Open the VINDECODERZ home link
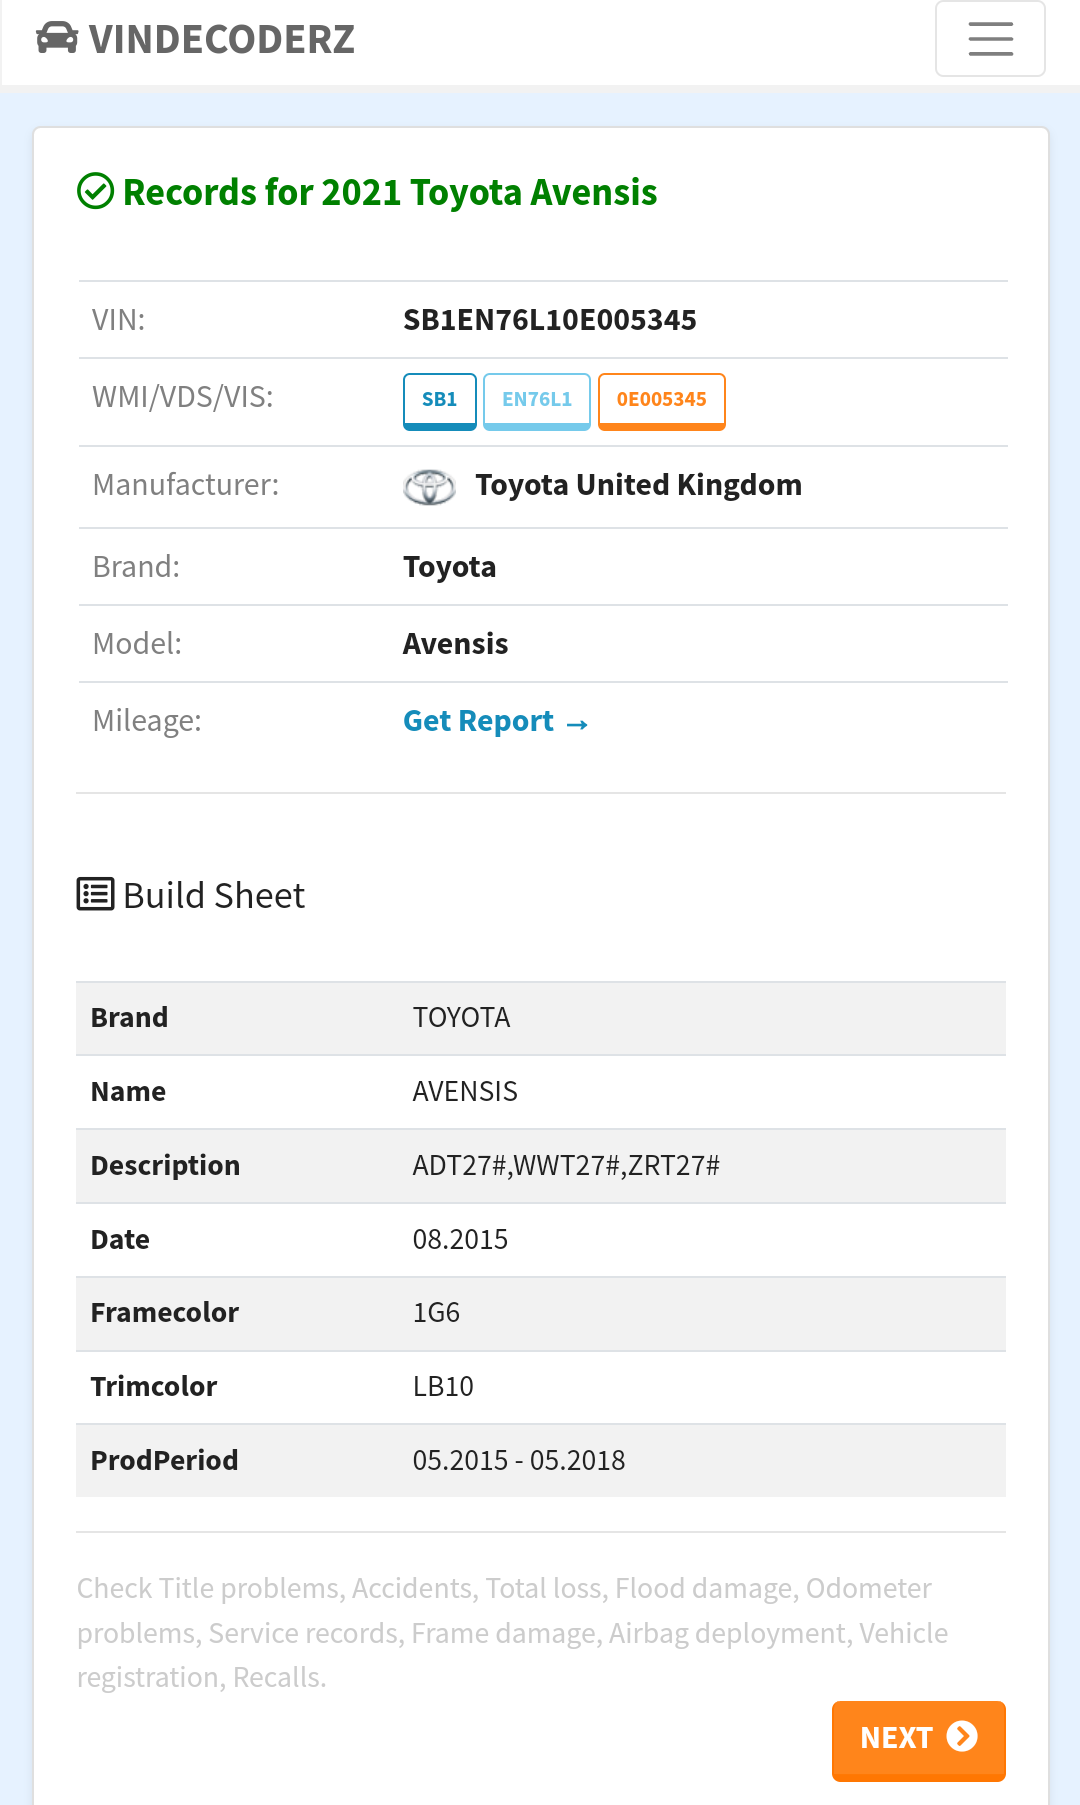This screenshot has width=1080, height=1805. (221, 39)
